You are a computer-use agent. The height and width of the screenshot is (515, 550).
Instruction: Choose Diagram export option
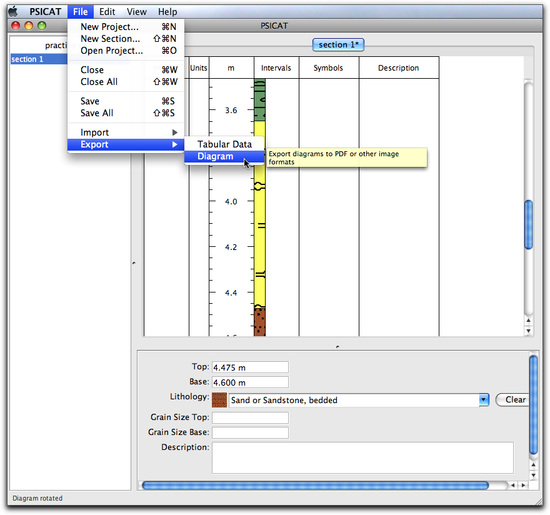click(224, 156)
